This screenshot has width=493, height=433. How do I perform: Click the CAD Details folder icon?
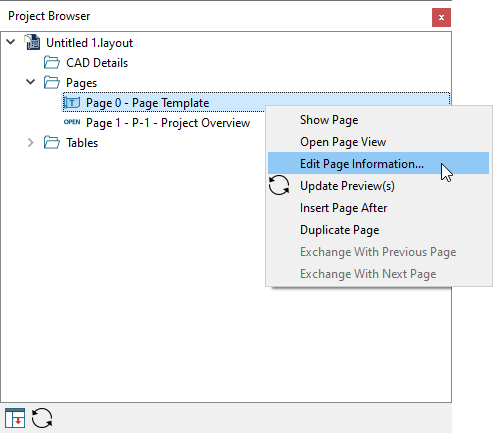click(52, 63)
